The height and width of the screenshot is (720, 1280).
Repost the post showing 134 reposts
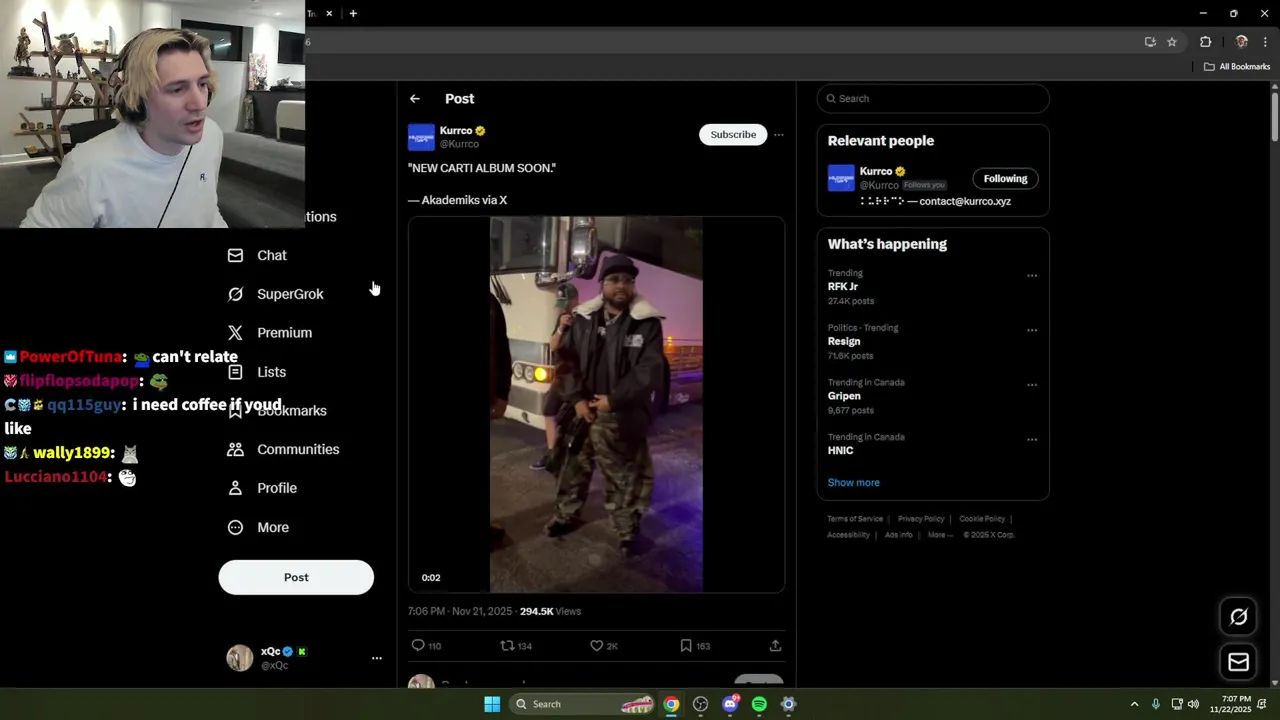click(x=507, y=646)
